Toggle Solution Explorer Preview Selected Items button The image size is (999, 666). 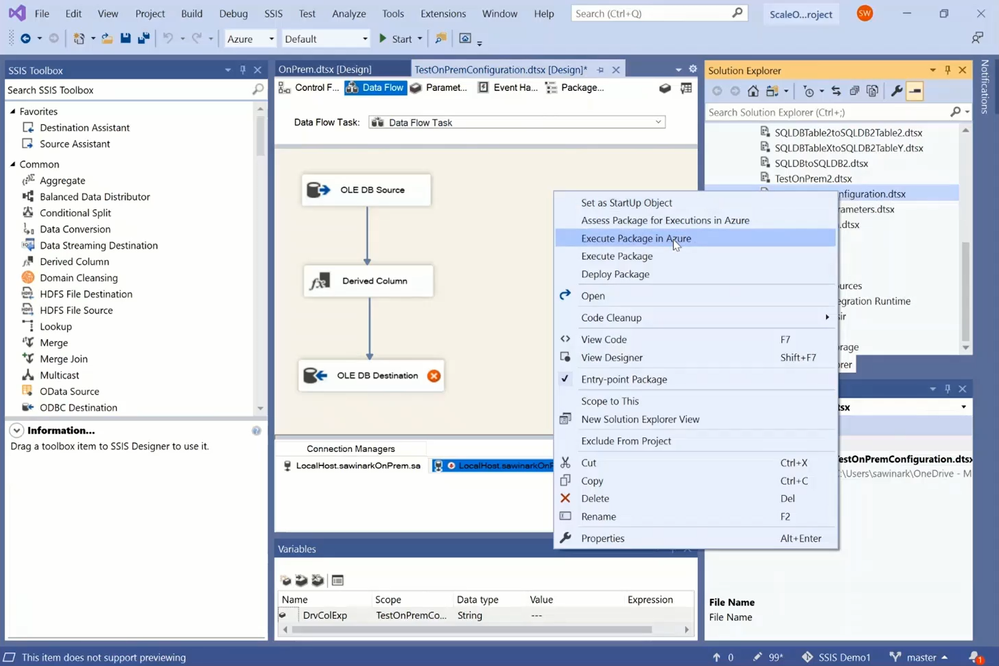(x=914, y=91)
